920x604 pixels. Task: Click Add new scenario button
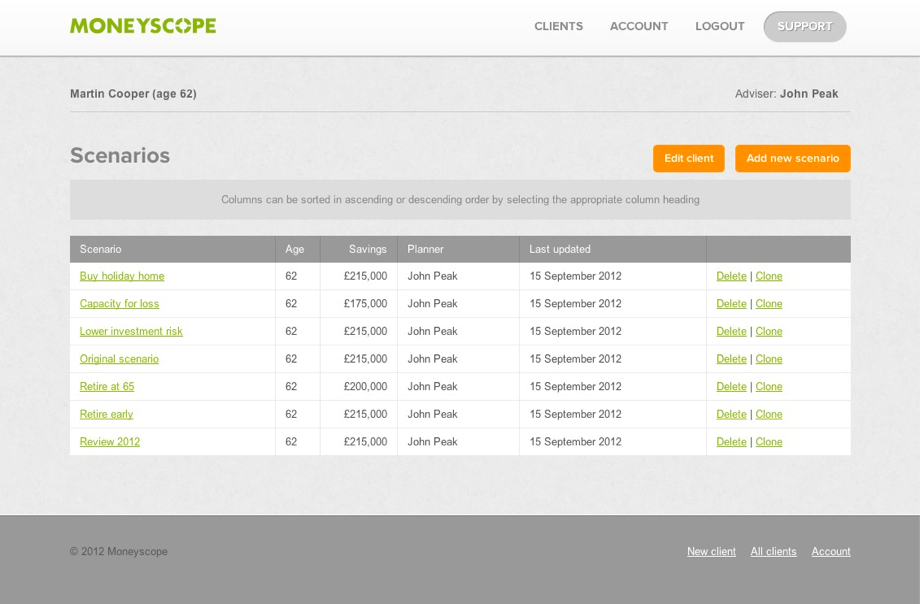793,158
